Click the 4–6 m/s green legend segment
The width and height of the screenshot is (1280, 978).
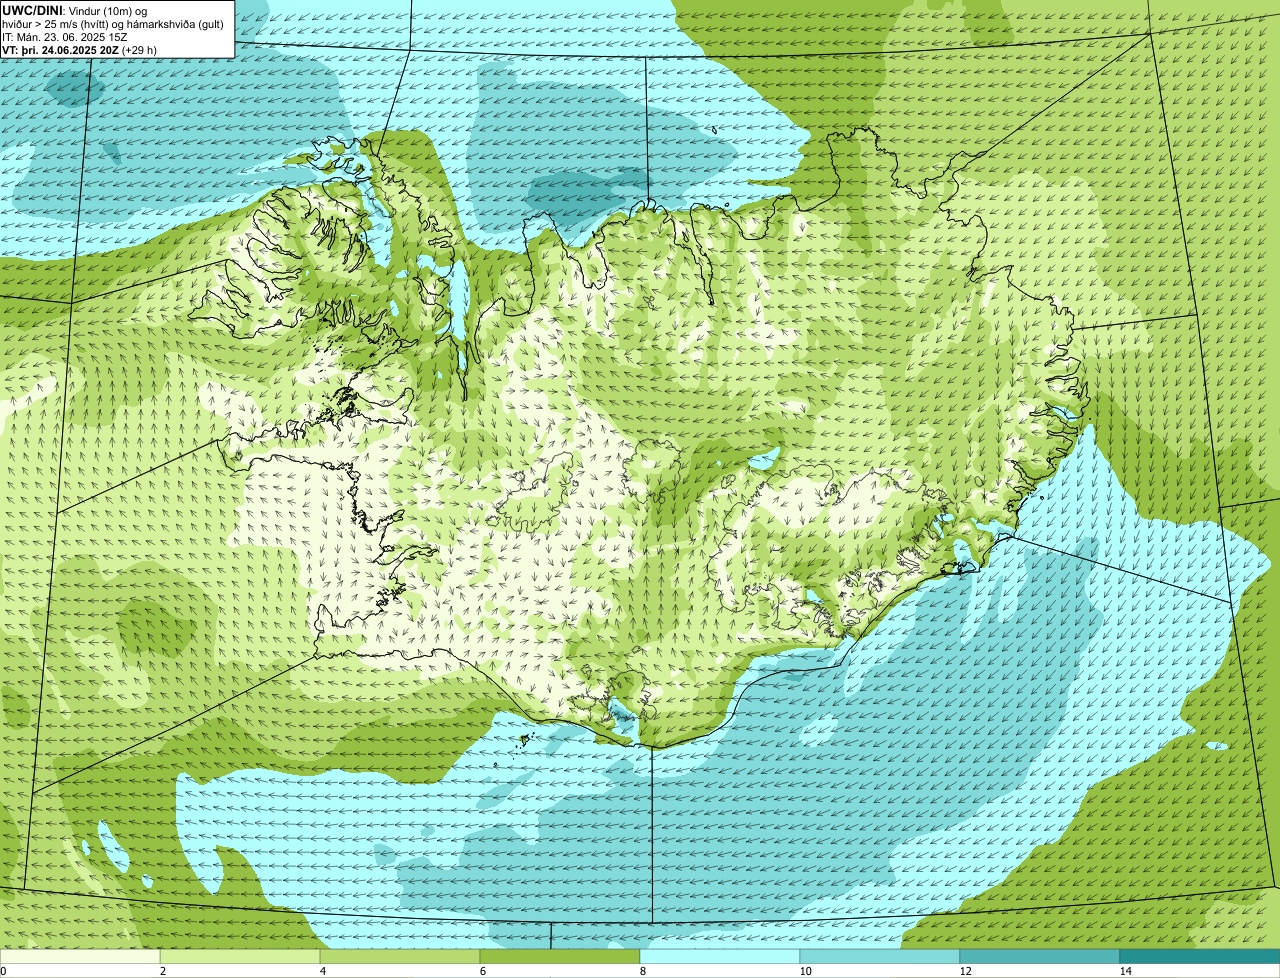[400, 956]
